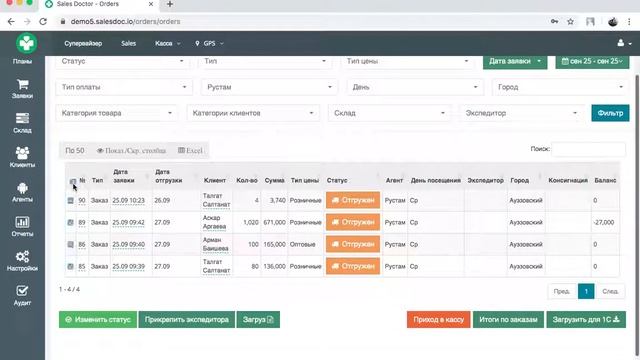Expand the Тип оплаты dropdown
Viewport: 640px width, 360px height.
[x=124, y=87]
